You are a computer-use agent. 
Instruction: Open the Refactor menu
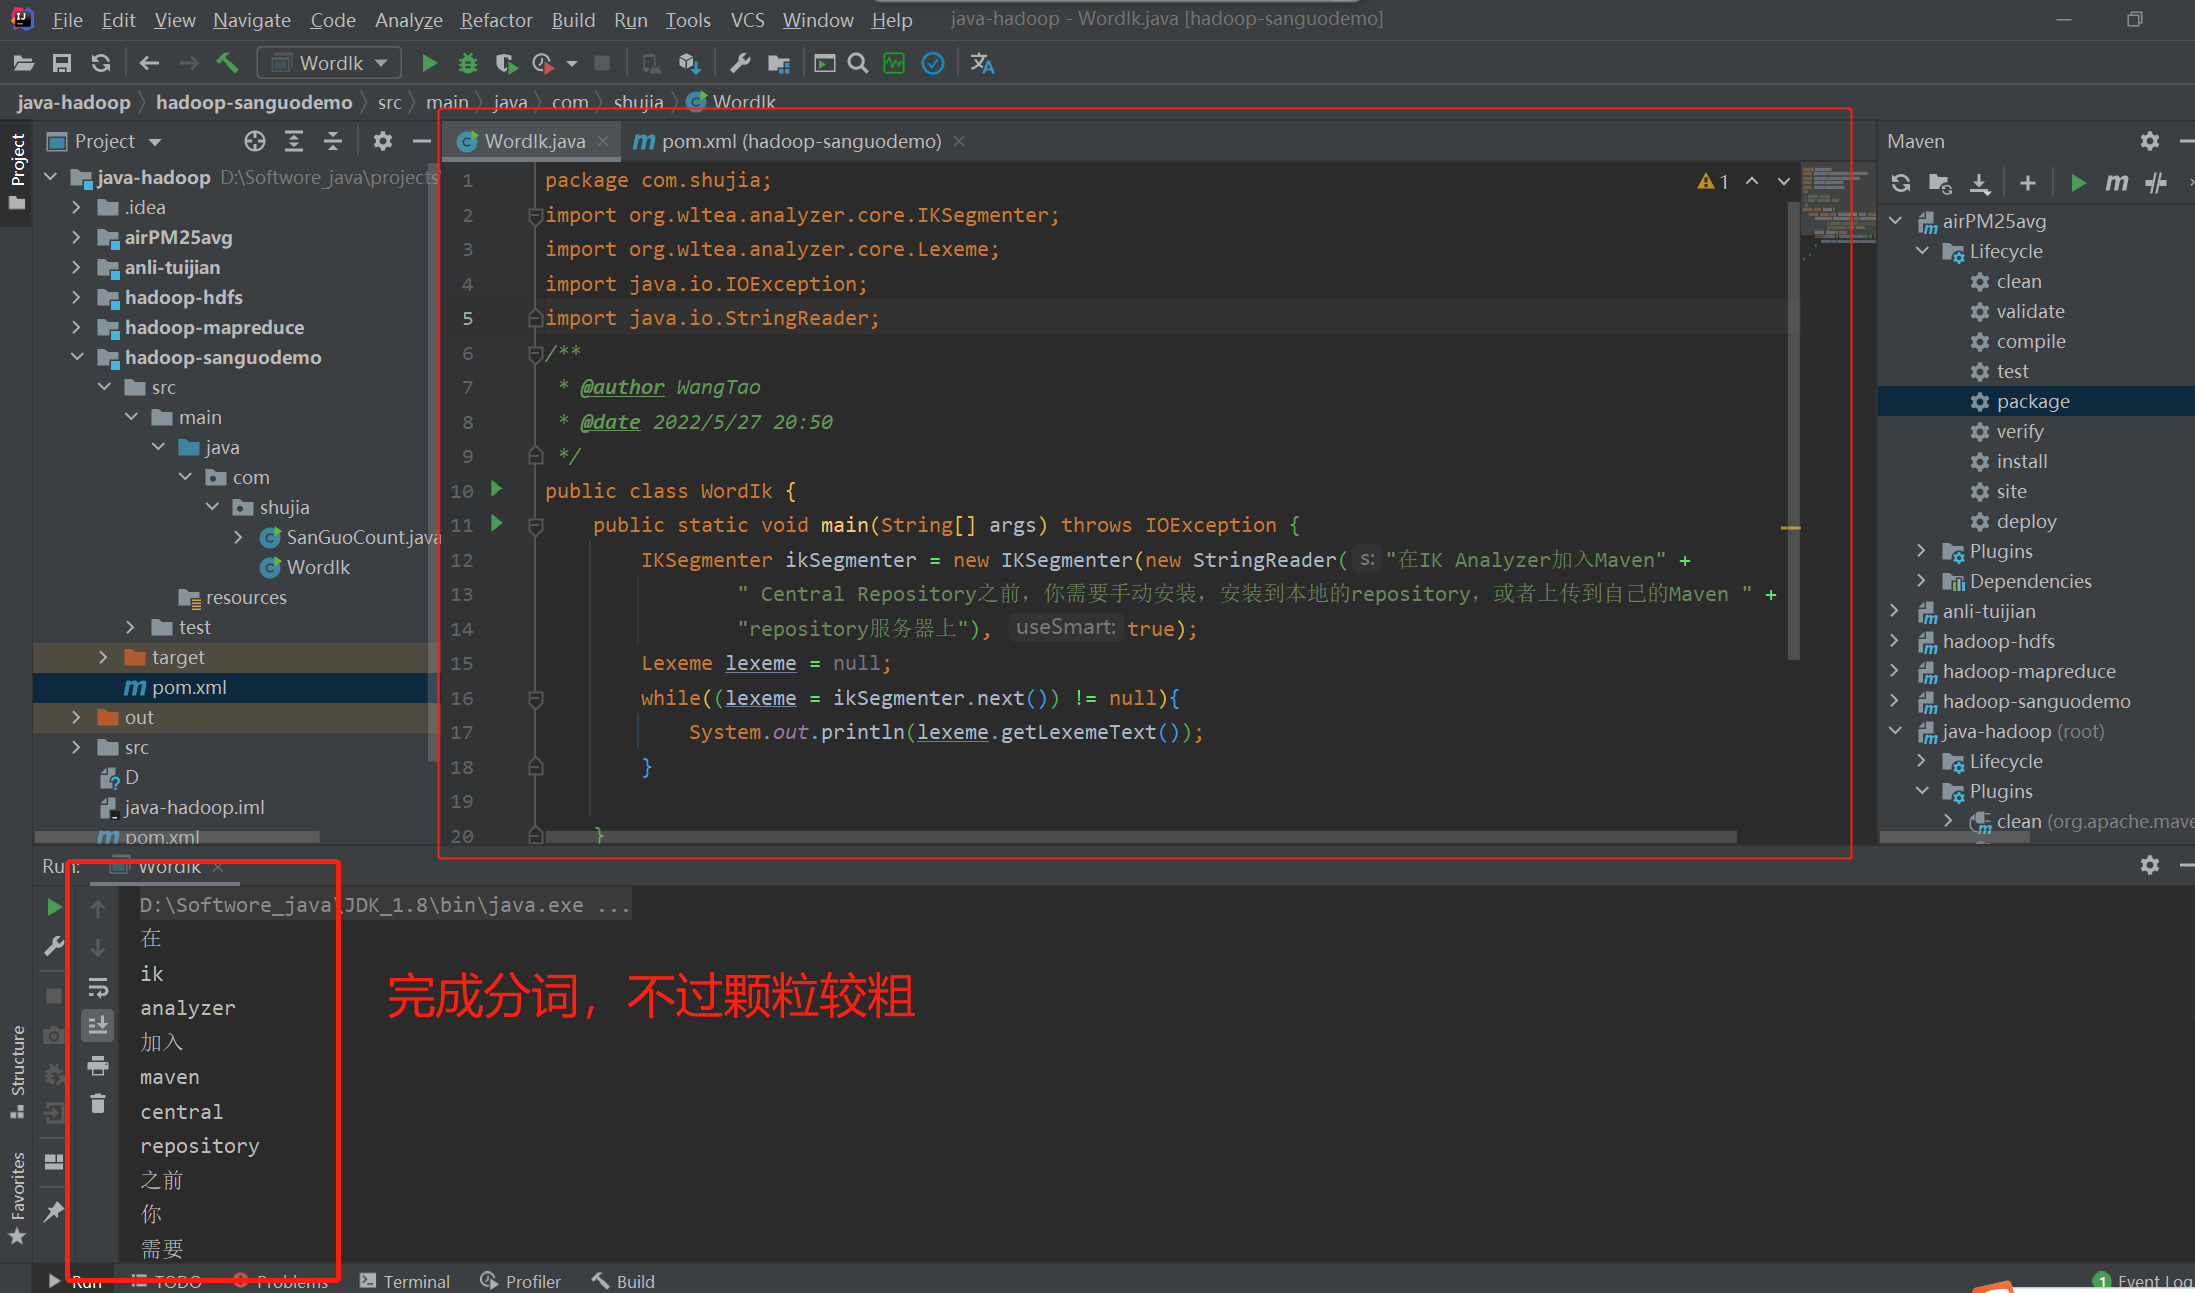pyautogui.click(x=496, y=20)
